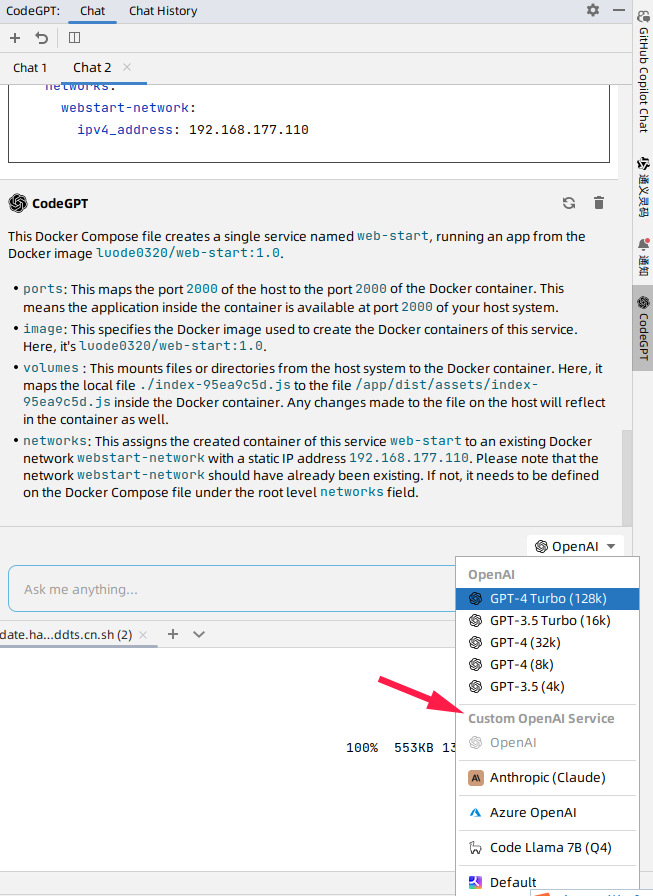Screen dimensions: 653x896
Task: Expand the OpenAI model provider dropdown
Action: click(x=579, y=546)
